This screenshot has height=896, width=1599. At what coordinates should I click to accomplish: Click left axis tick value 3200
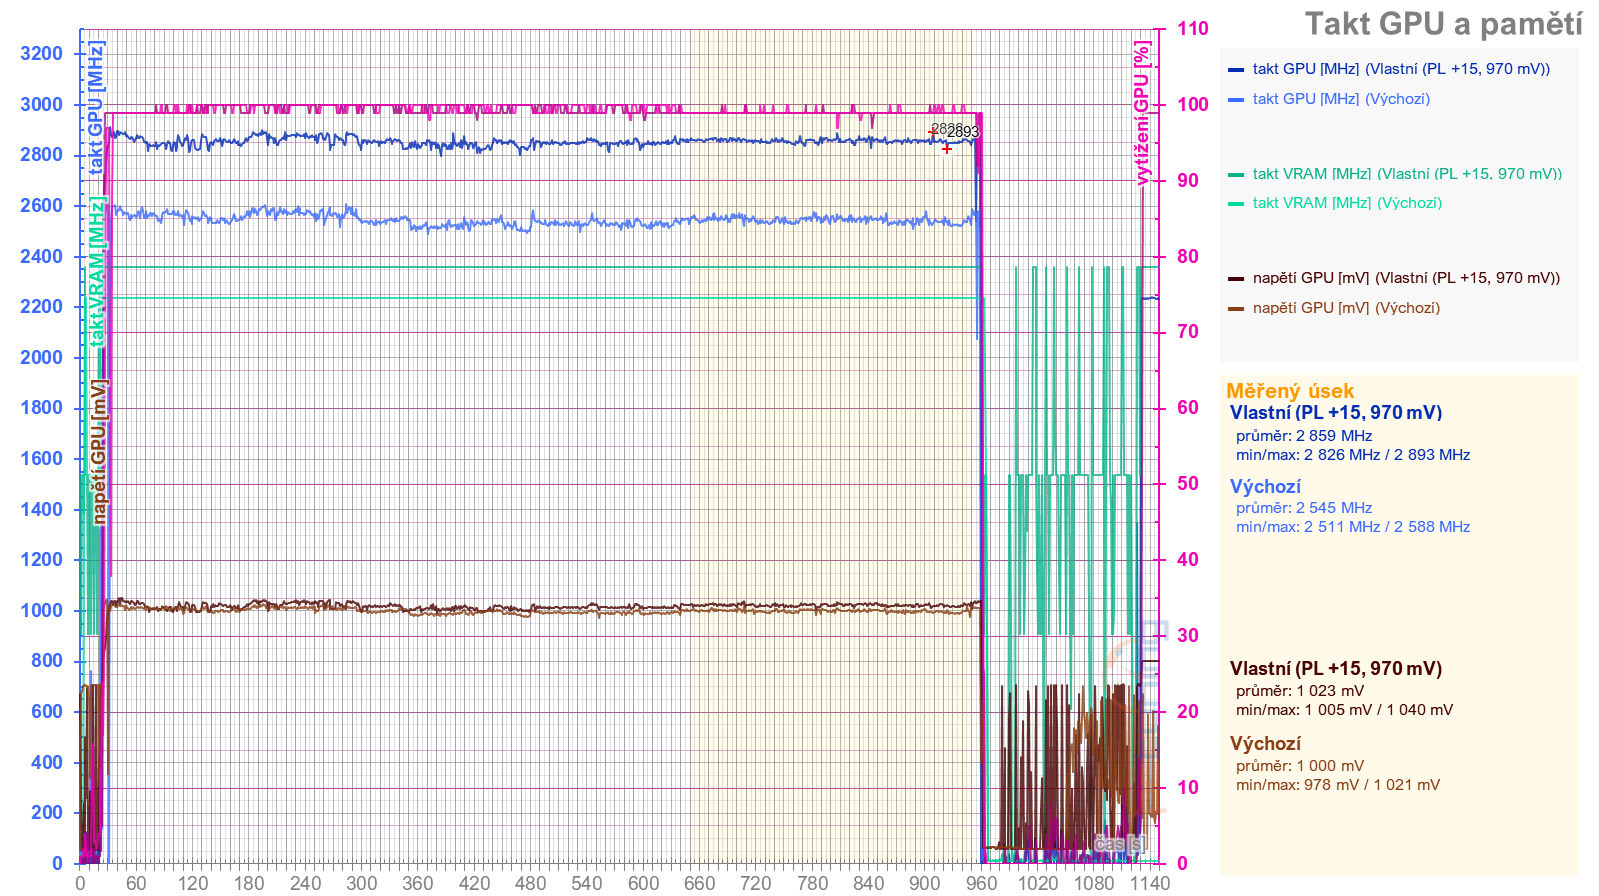click(41, 54)
